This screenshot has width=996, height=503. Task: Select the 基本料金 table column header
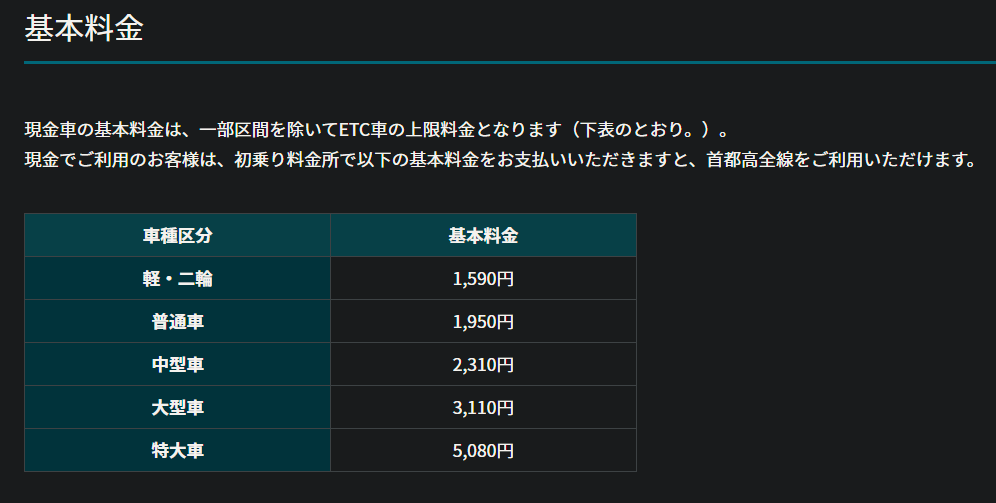point(483,236)
